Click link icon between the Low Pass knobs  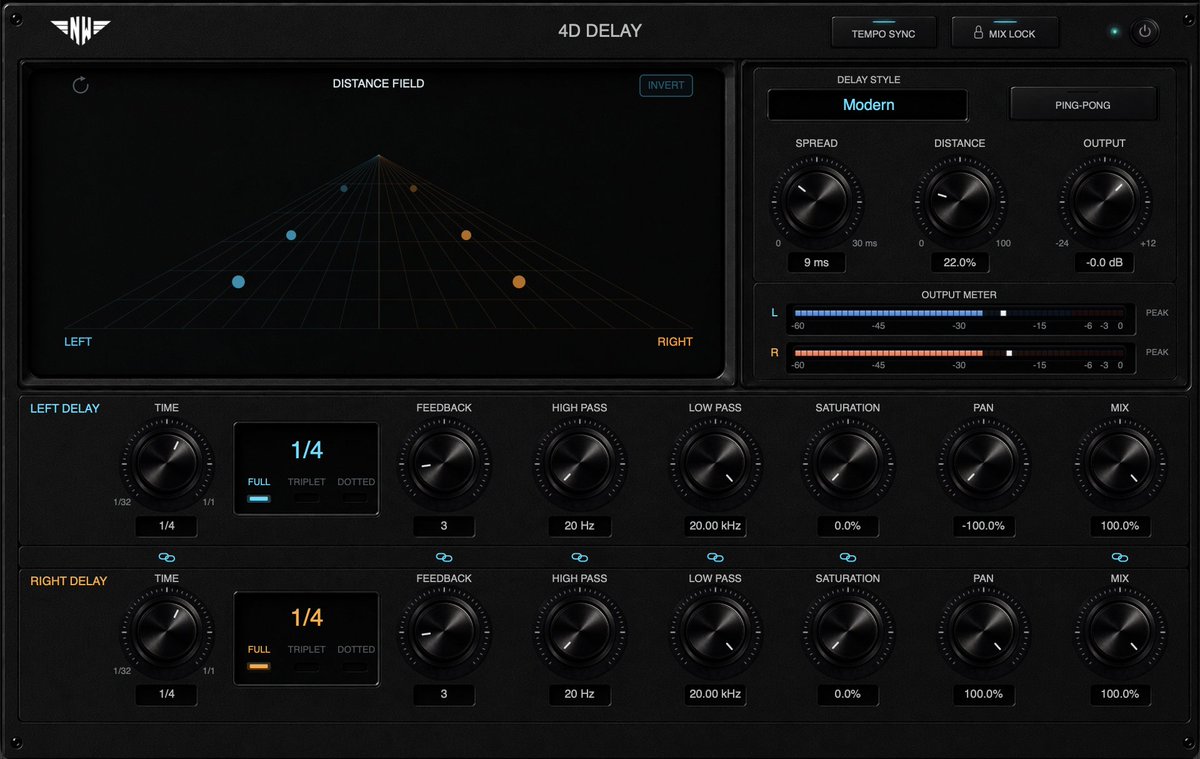point(715,557)
